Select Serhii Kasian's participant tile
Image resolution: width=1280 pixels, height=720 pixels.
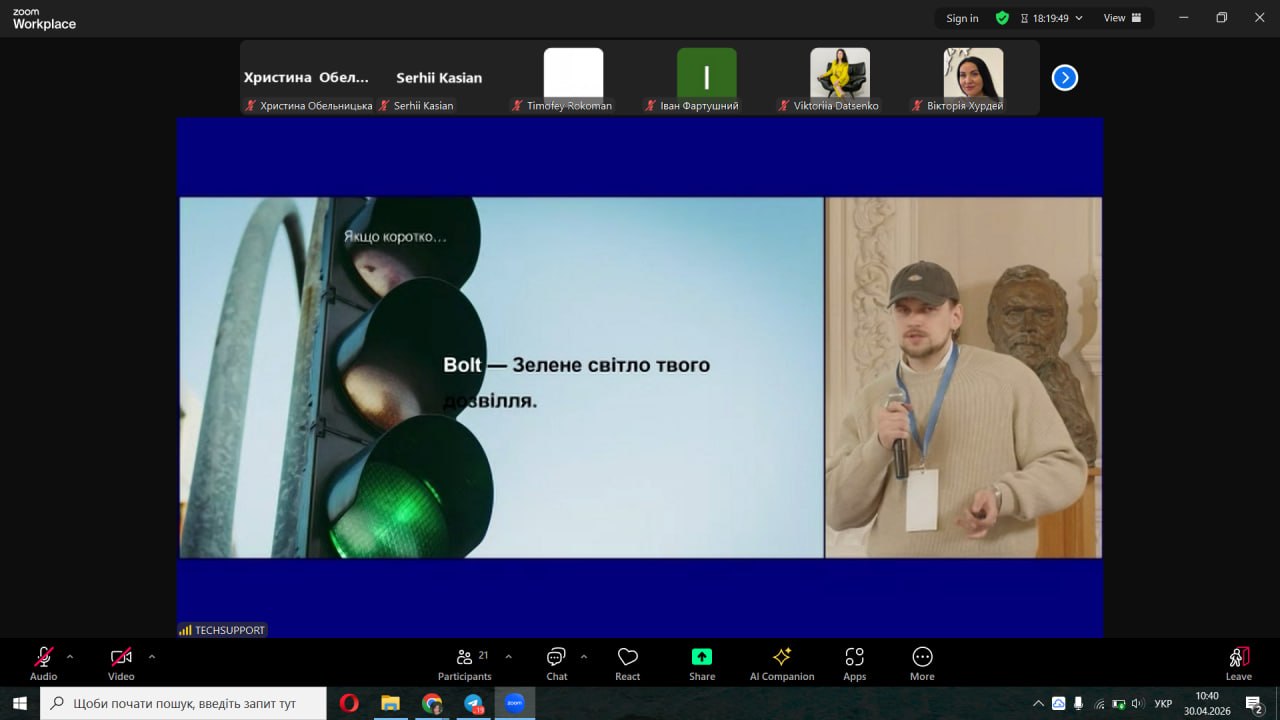click(x=439, y=78)
